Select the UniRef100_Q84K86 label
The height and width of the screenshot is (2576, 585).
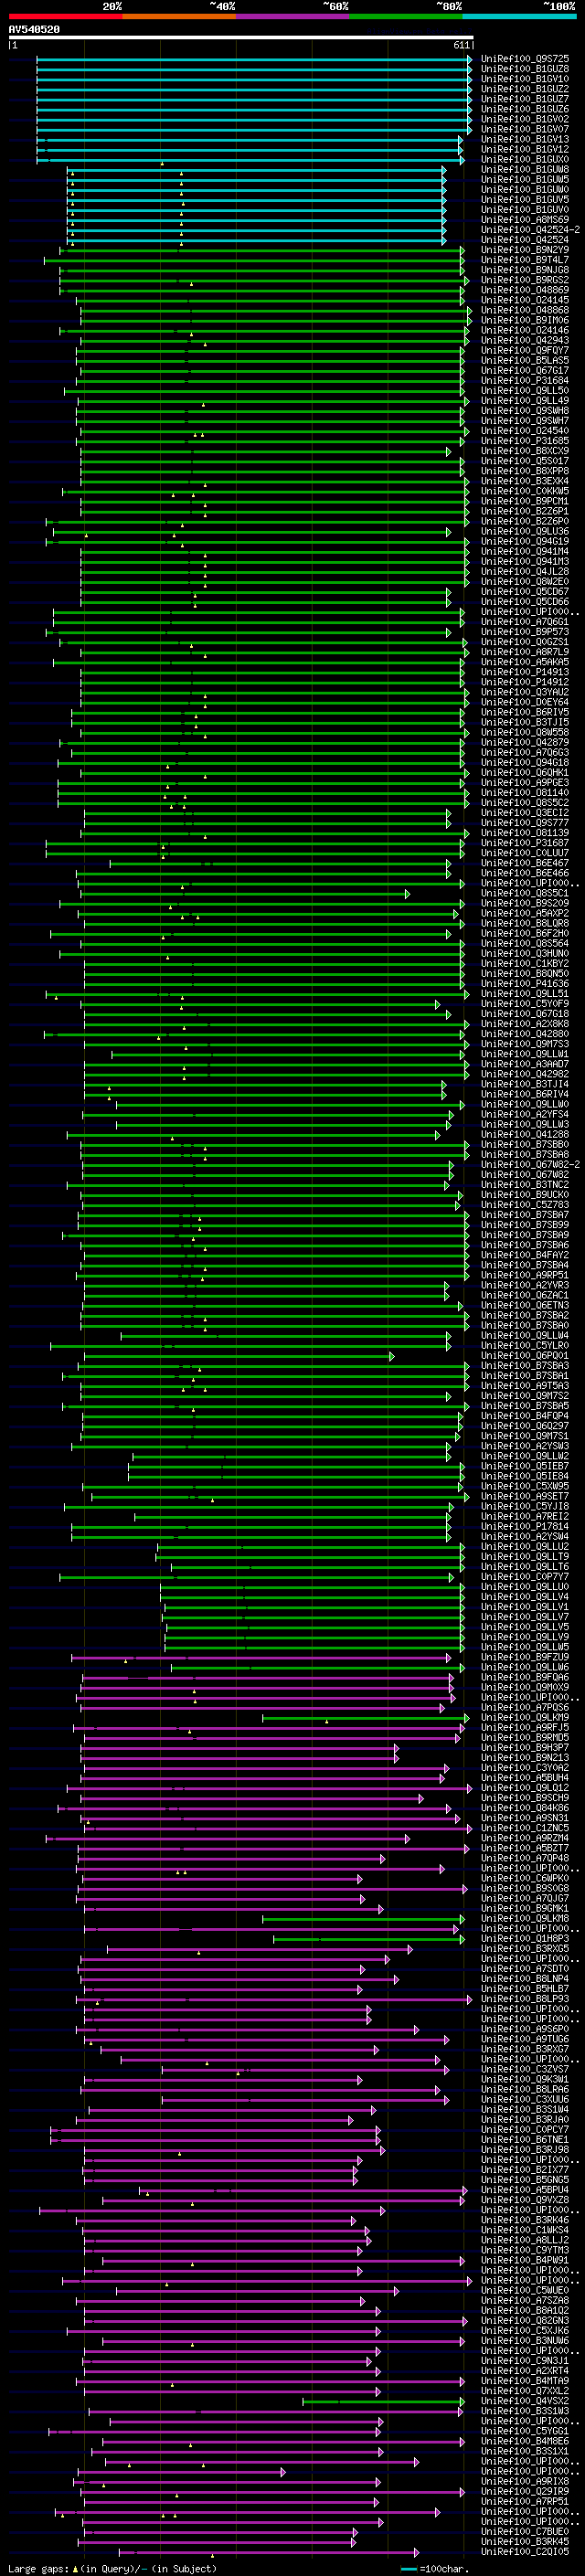coord(525,1808)
